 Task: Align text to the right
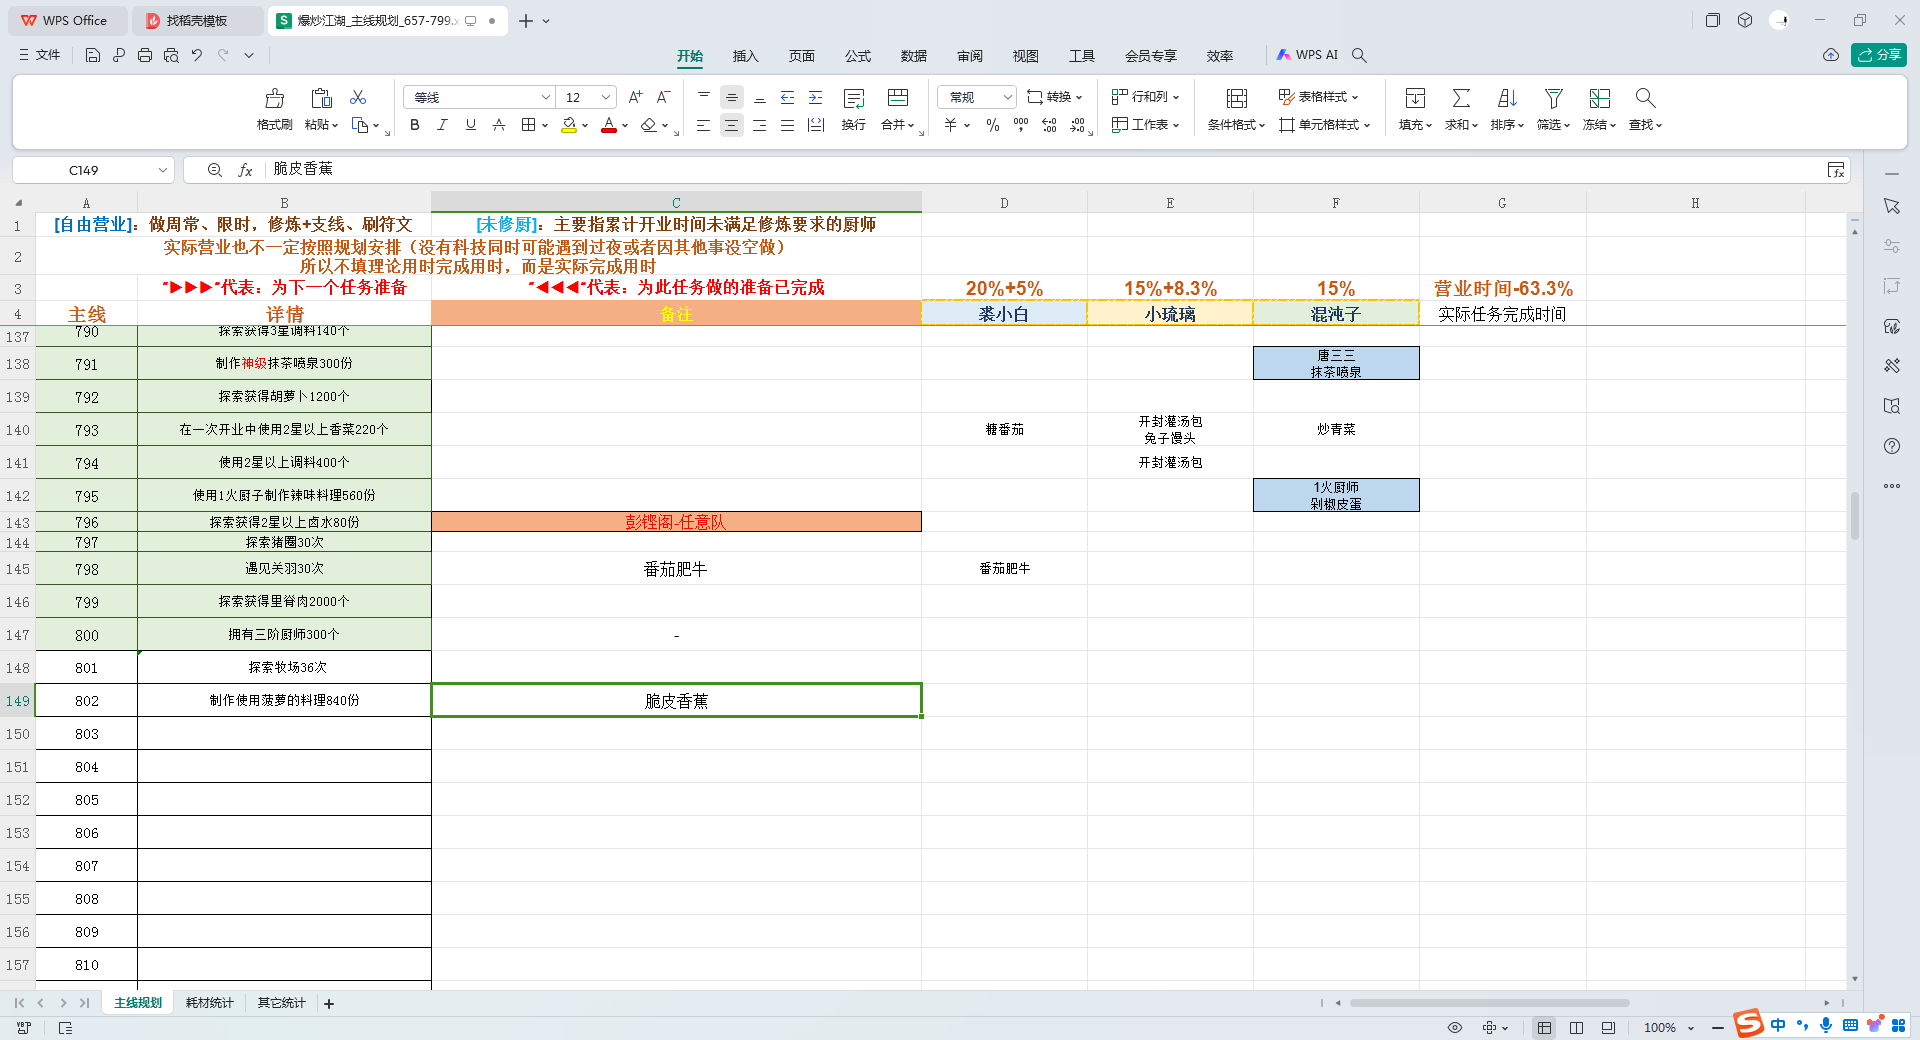point(760,125)
